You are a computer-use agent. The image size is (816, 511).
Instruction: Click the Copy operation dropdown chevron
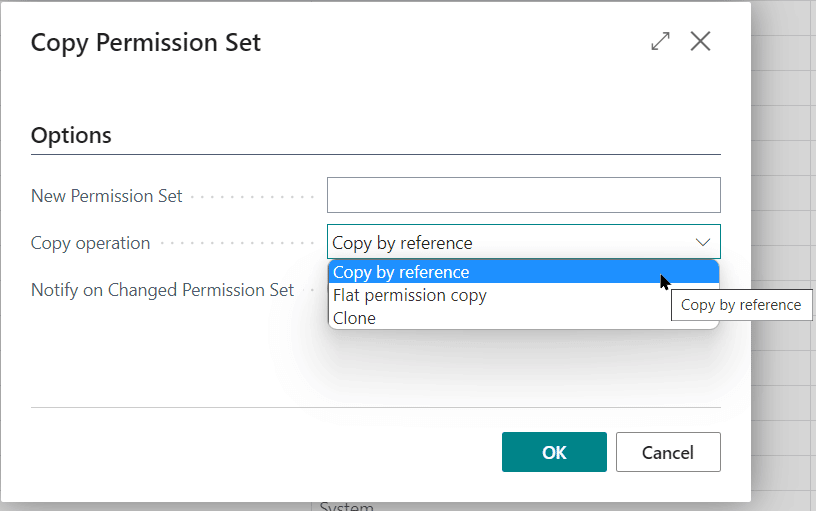[x=702, y=242]
